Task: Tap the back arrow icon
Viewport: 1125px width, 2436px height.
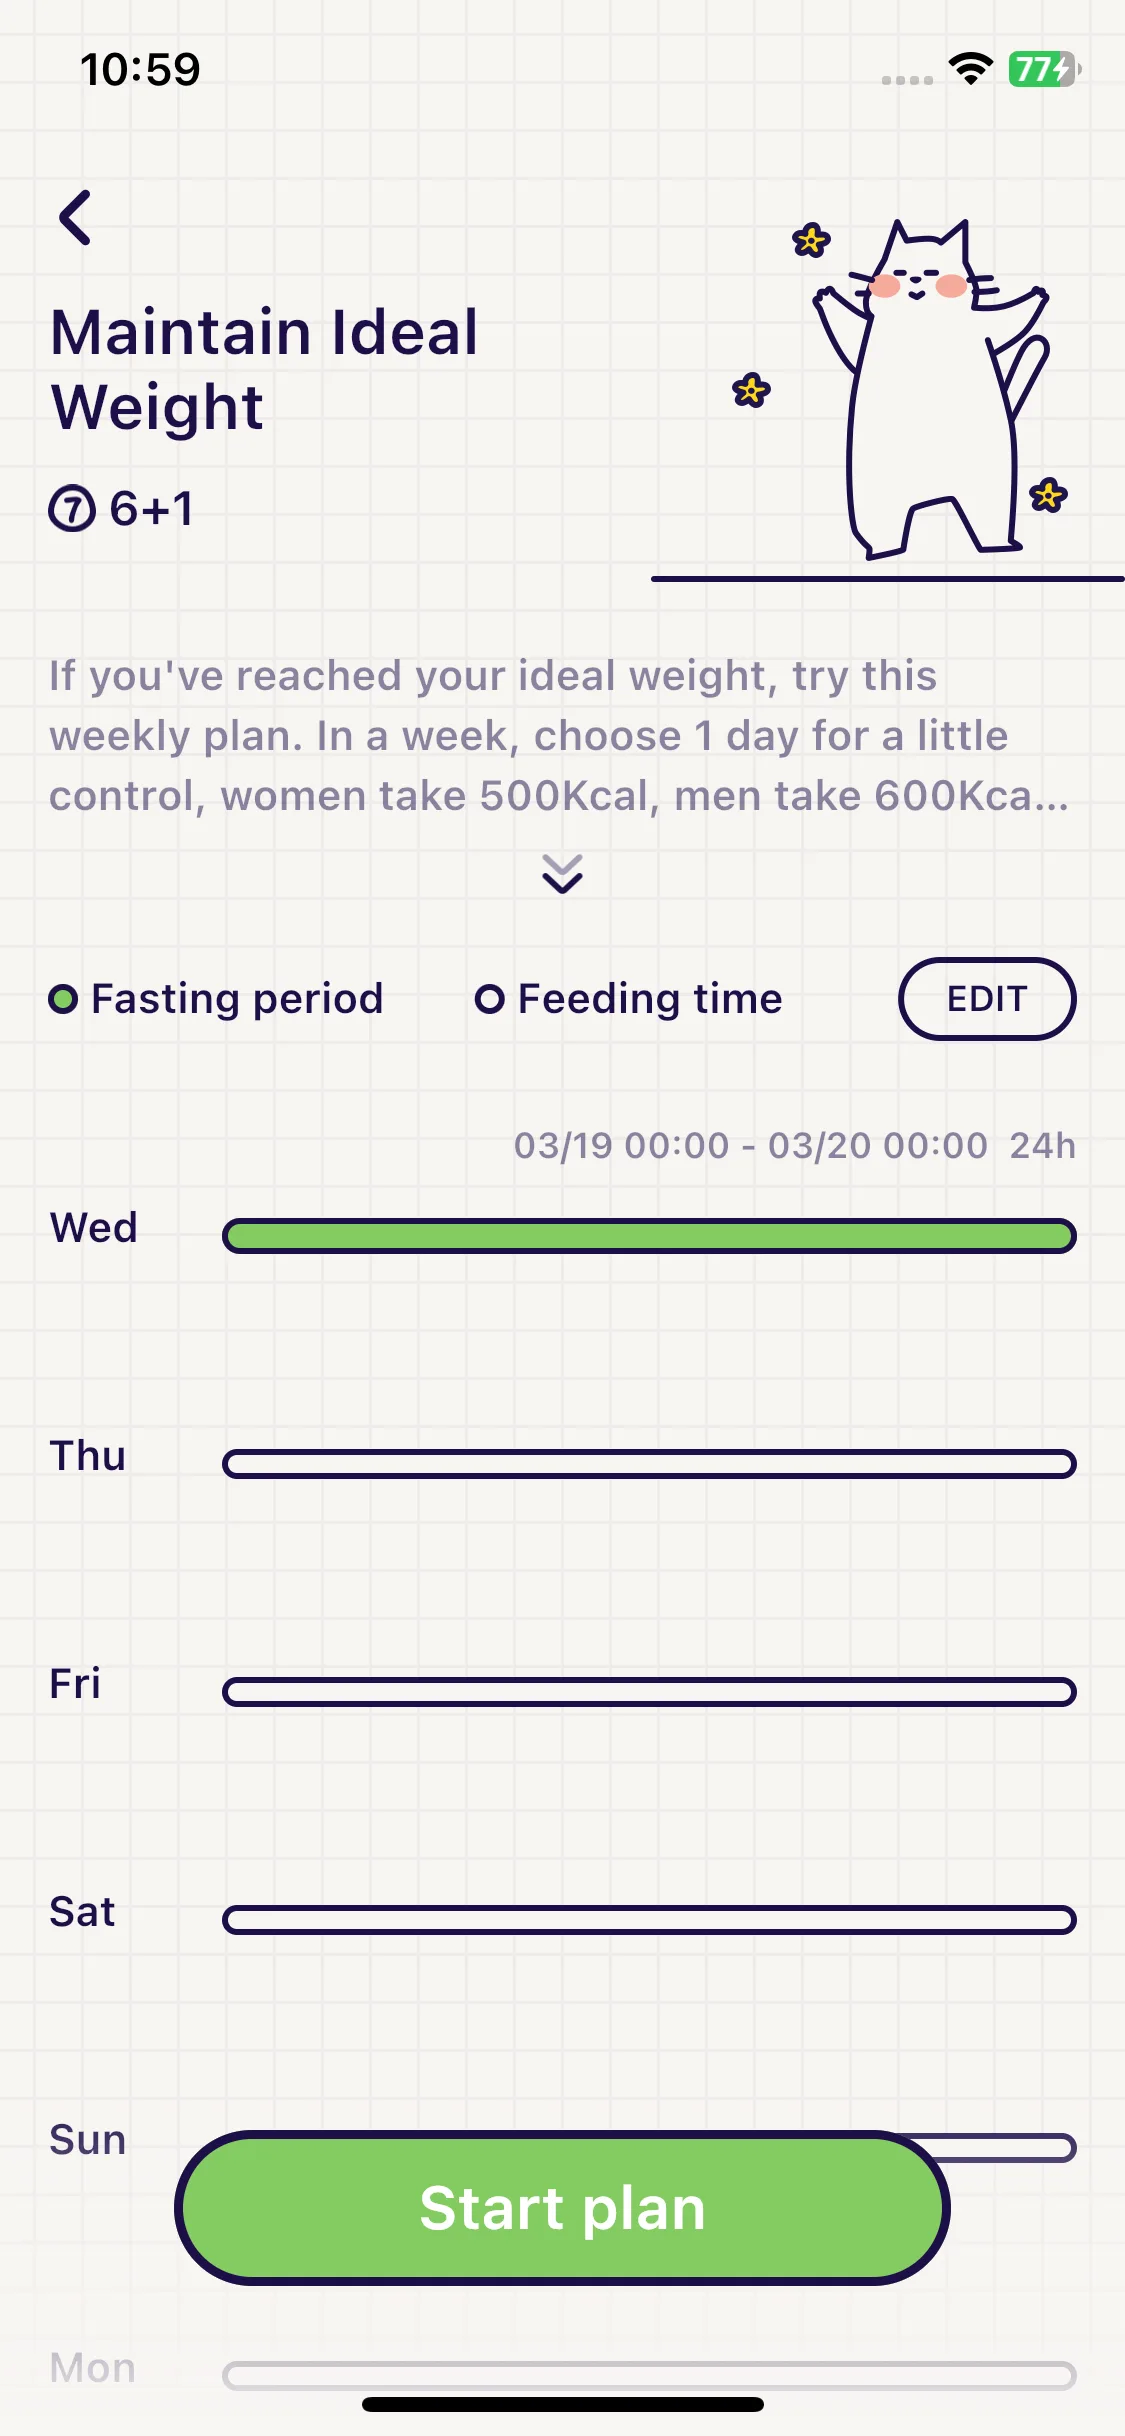Action: pos(76,218)
